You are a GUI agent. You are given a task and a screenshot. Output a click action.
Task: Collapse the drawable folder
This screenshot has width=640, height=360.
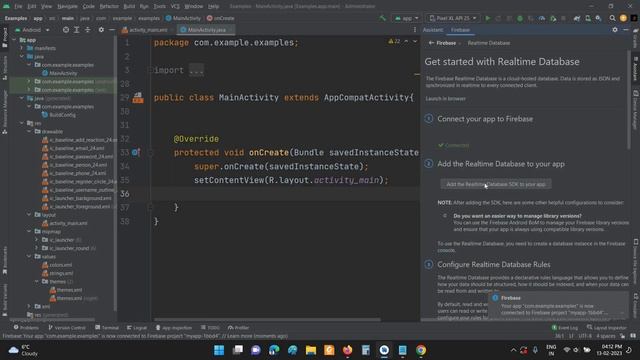coord(29,131)
